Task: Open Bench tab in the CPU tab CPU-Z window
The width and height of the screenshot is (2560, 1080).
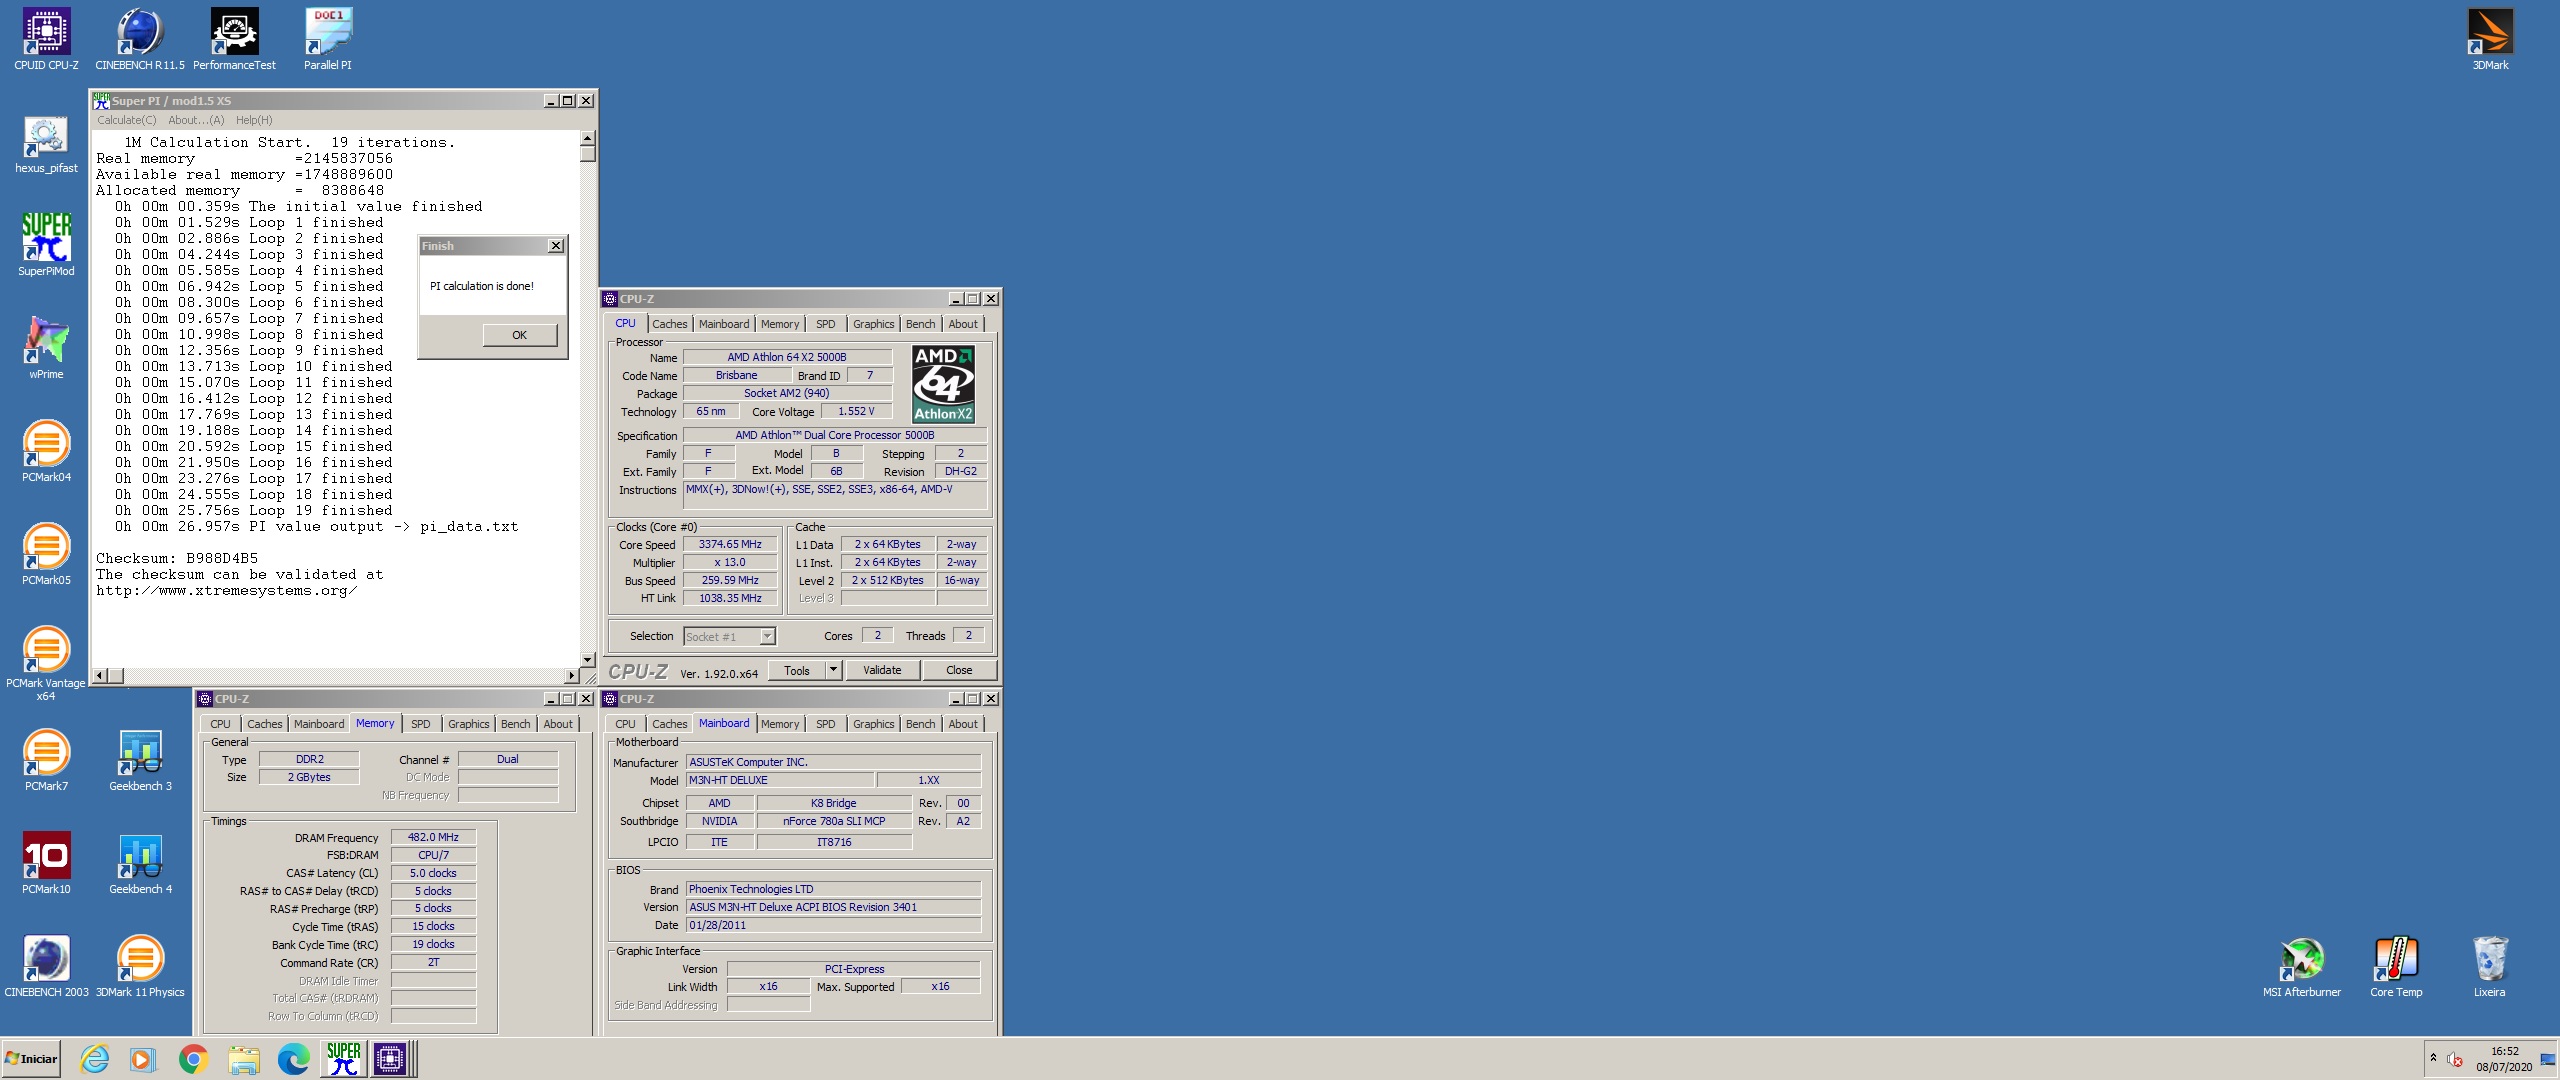Action: tap(920, 324)
